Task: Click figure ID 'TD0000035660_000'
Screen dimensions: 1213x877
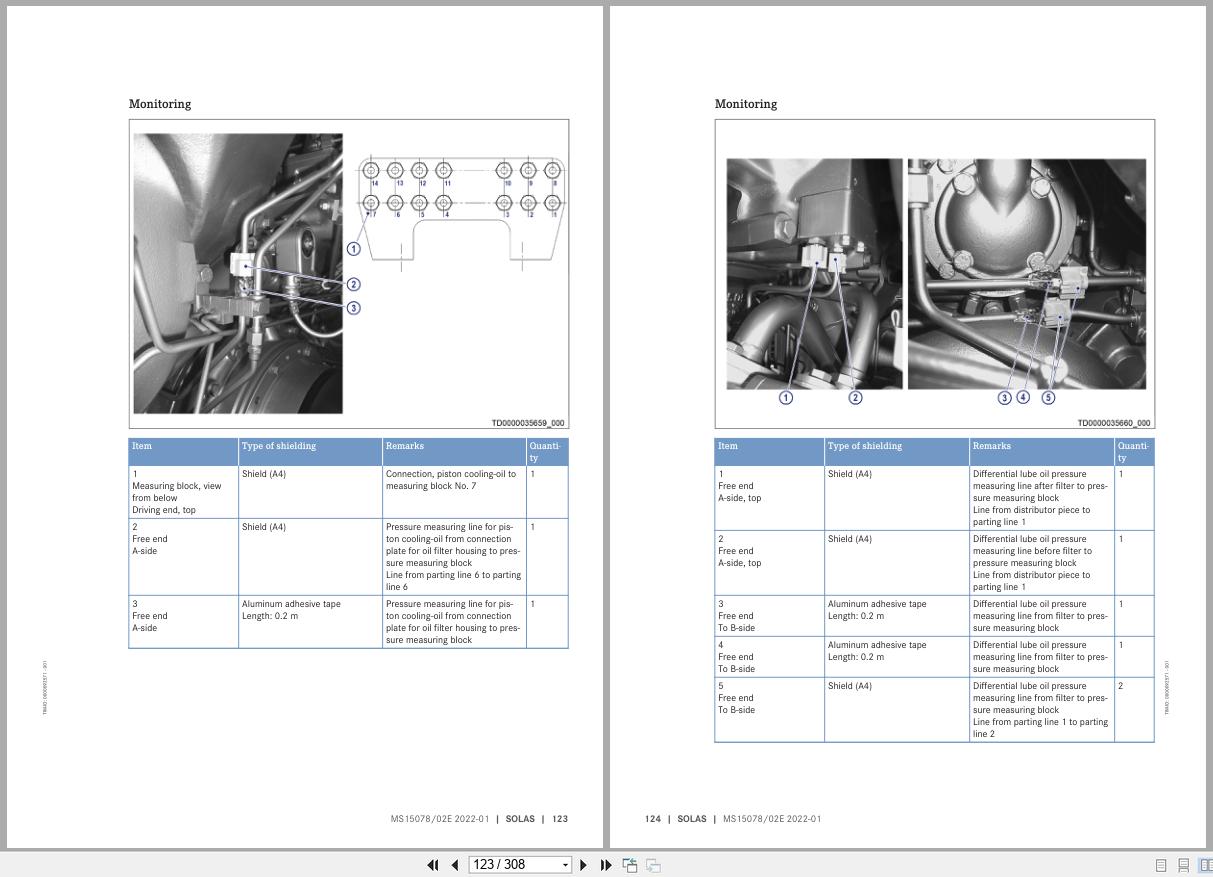Action: (1114, 423)
